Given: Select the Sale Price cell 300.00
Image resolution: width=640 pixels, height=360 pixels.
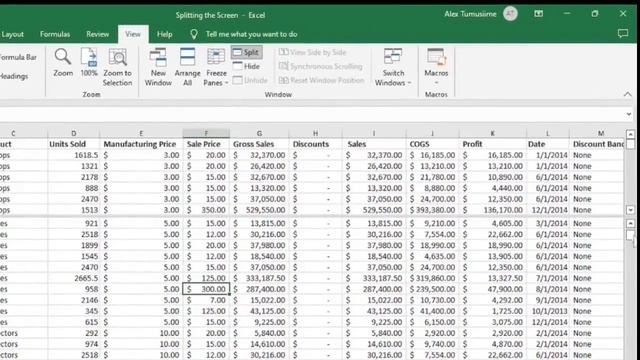Looking at the screenshot, I should click(x=206, y=289).
